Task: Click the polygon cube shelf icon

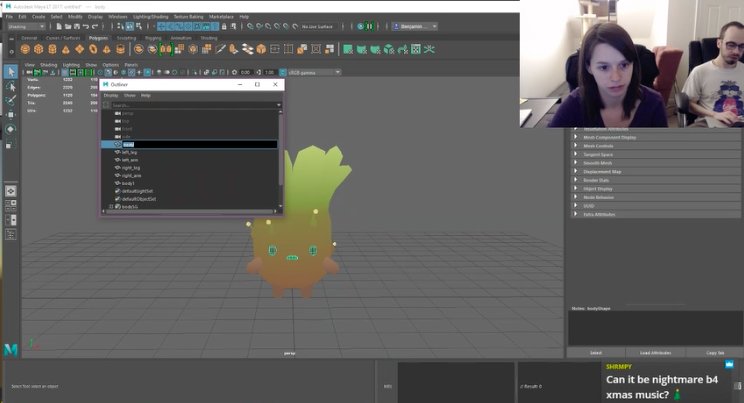Action: coord(38,48)
